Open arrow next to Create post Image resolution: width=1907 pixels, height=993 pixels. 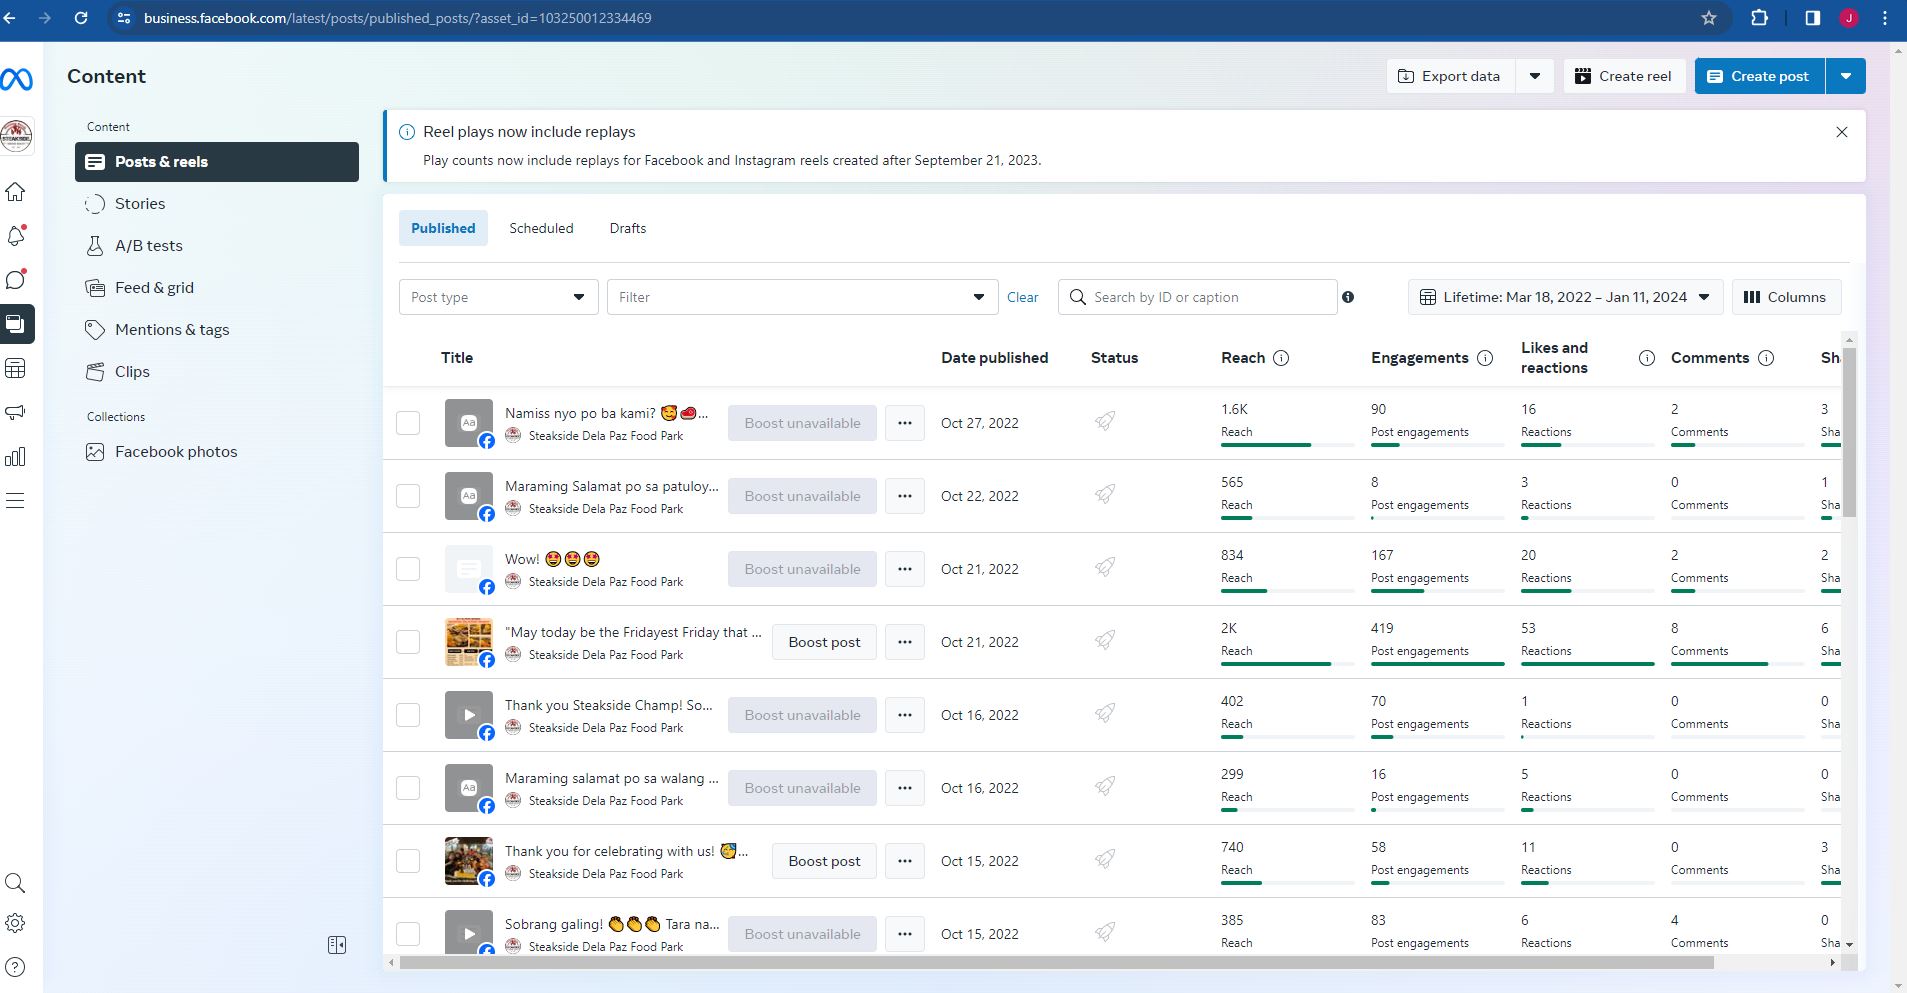[x=1846, y=76]
